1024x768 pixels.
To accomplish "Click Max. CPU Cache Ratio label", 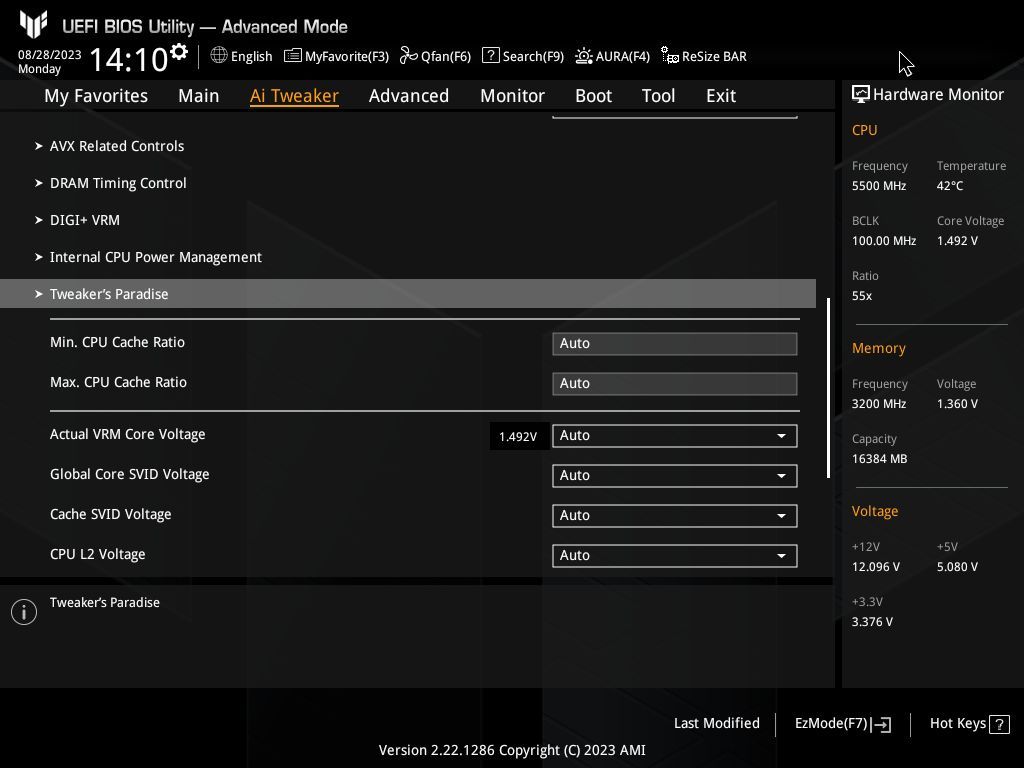I will (118, 382).
